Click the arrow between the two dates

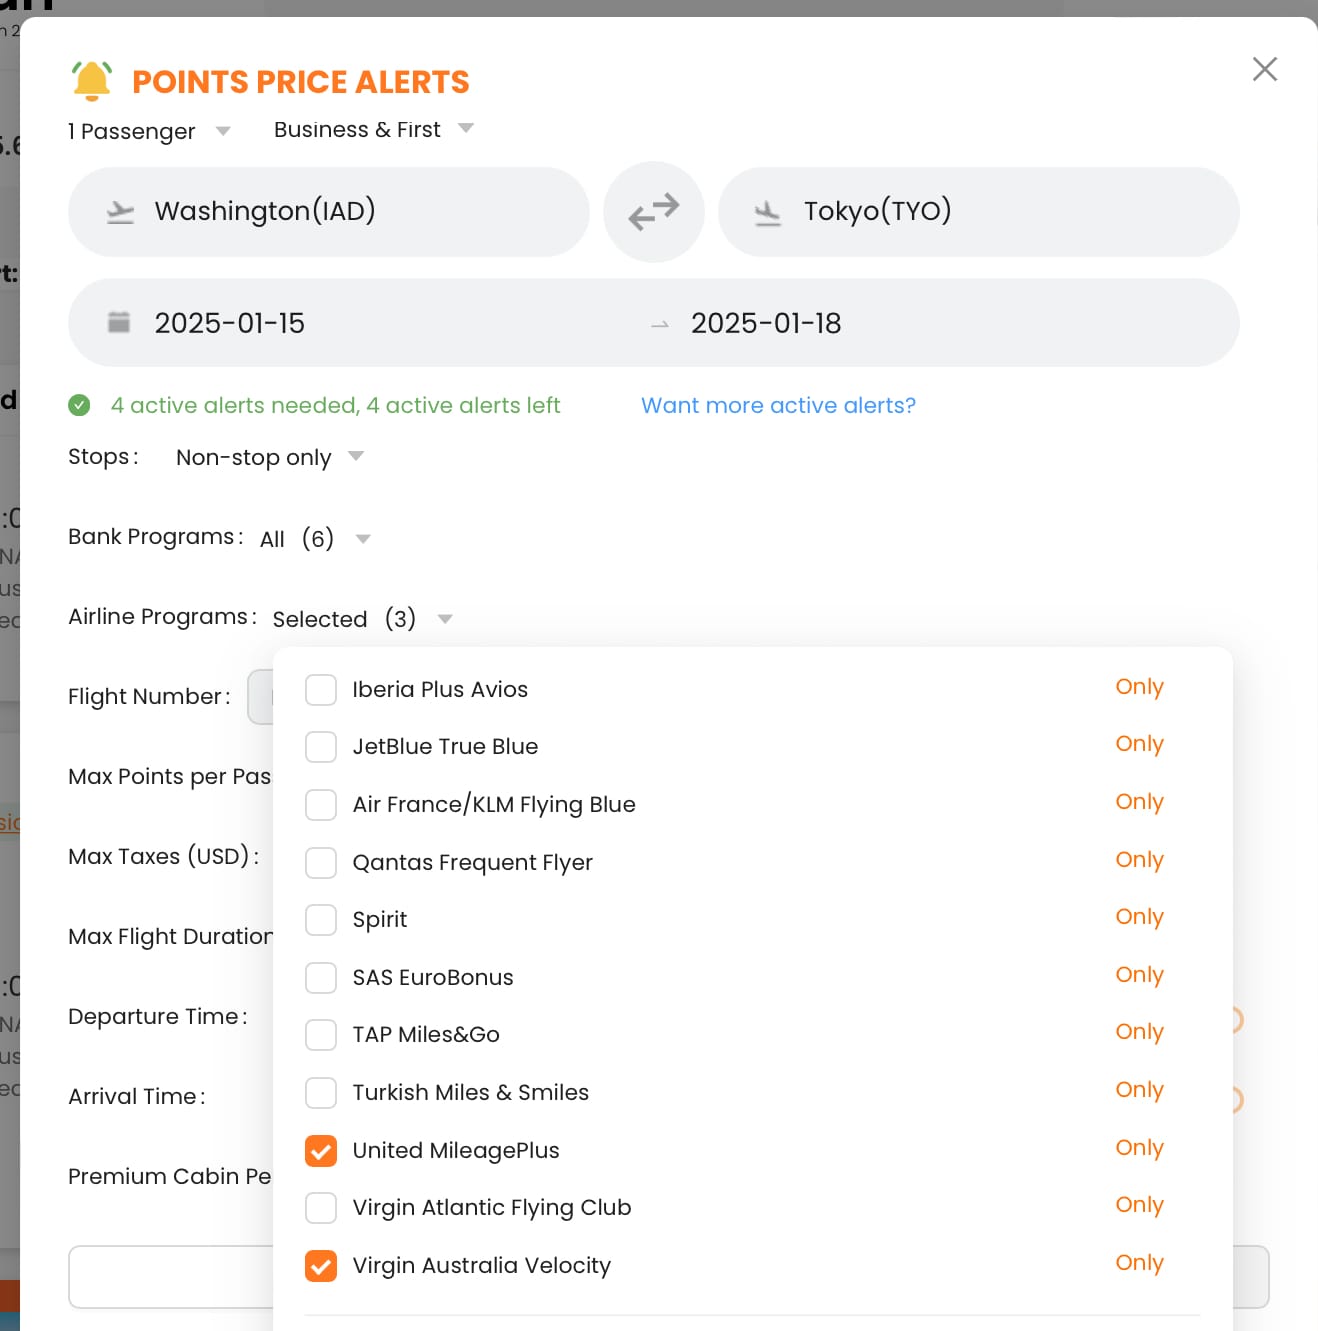click(659, 325)
